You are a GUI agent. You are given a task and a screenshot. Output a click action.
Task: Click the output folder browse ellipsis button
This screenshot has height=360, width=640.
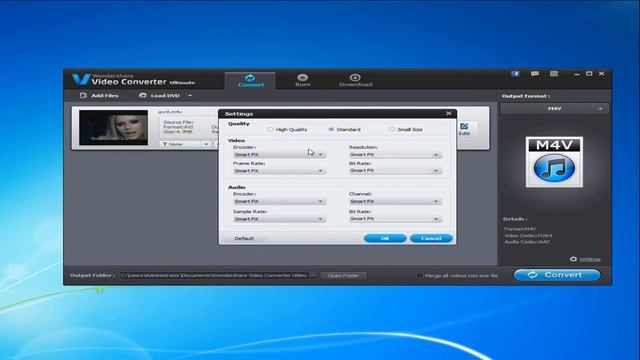pos(313,276)
